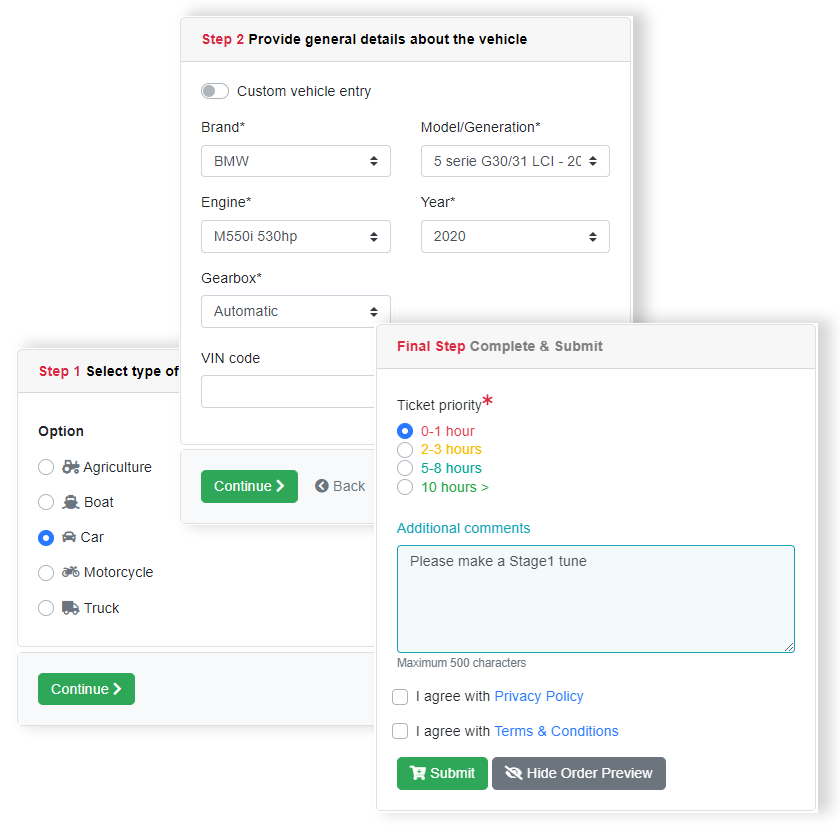Click the truck icon beside Truck
This screenshot has height=840, width=840.
[x=70, y=608]
